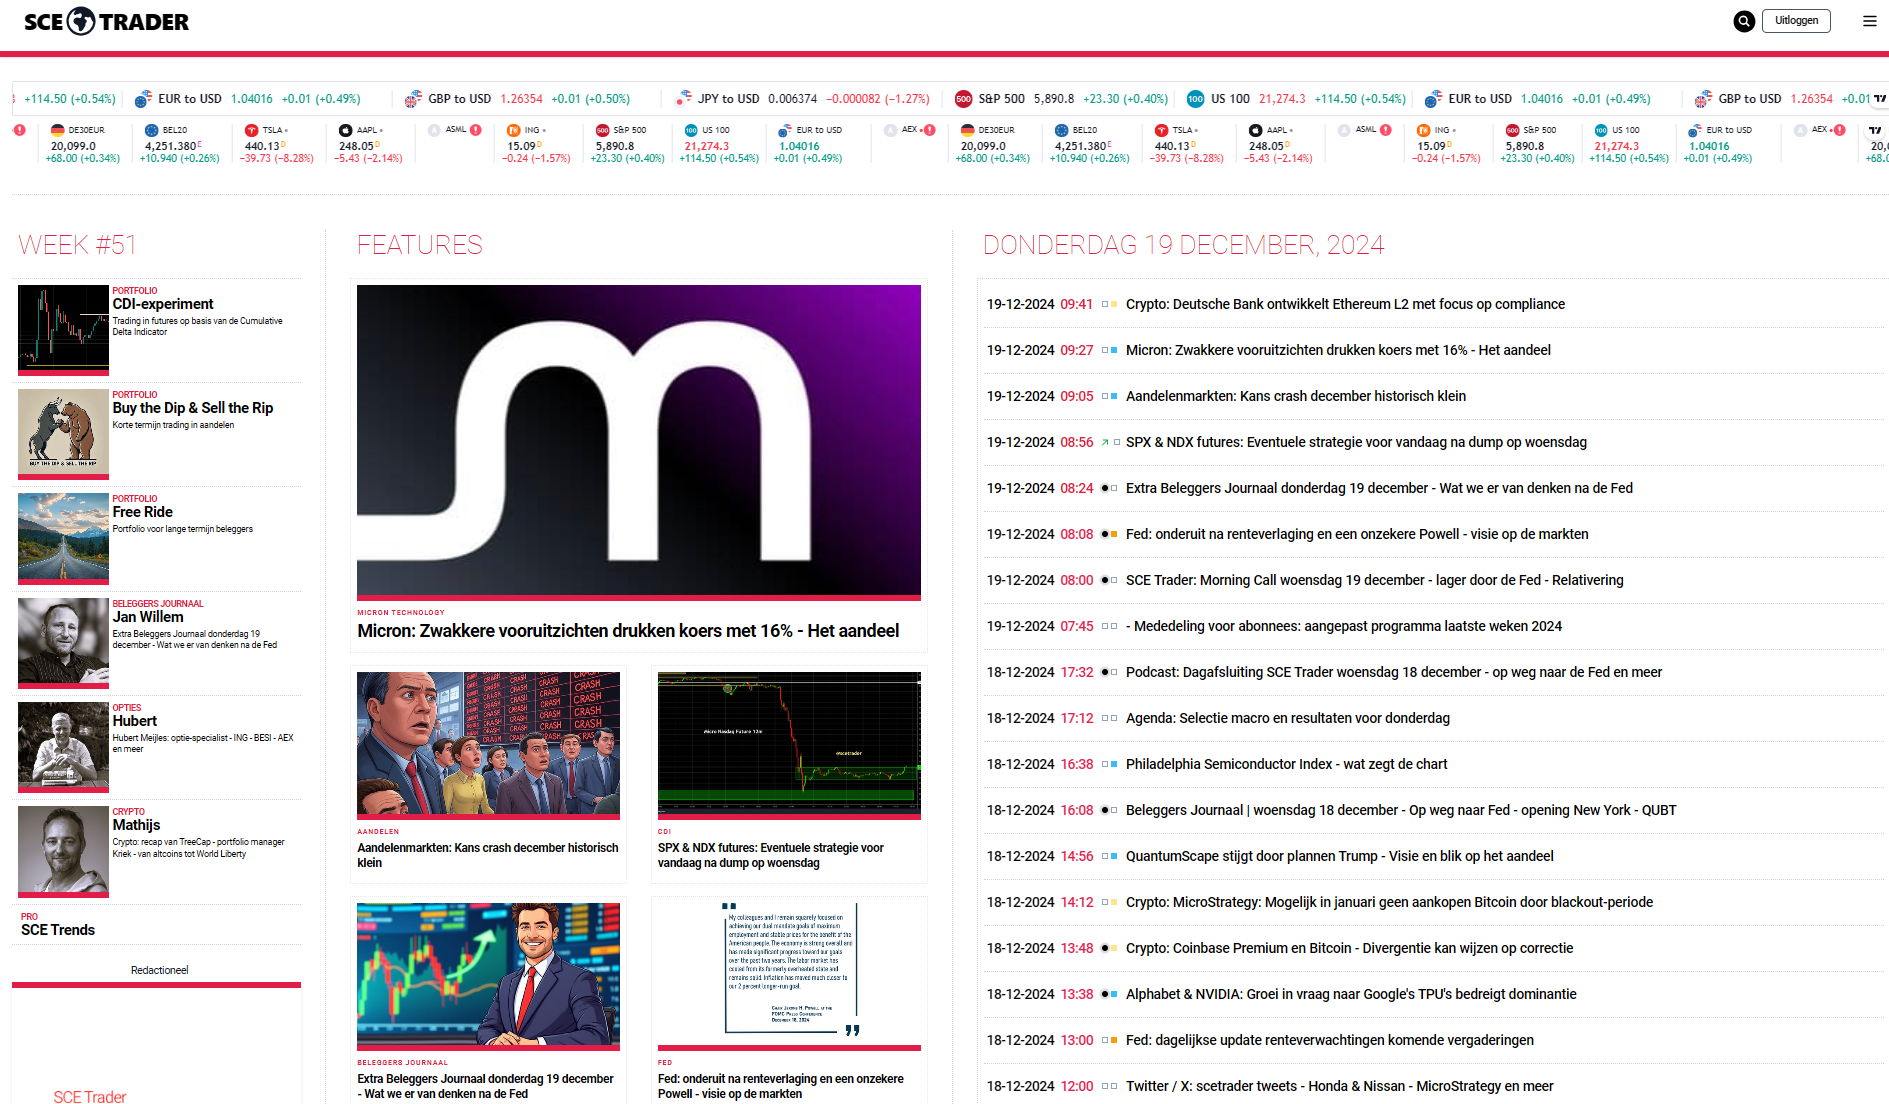Click Jan Willem's portrait photo
Viewport: 1889px width, 1104px height.
click(63, 642)
